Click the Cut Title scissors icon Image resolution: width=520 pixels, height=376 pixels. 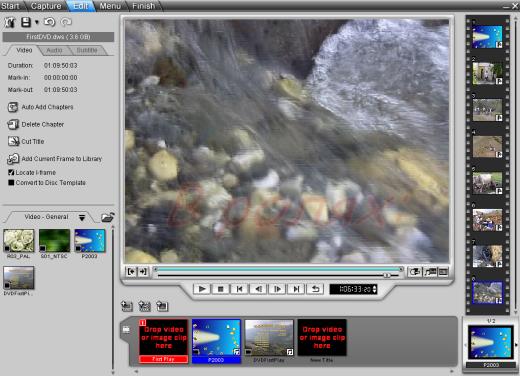coord(13,141)
